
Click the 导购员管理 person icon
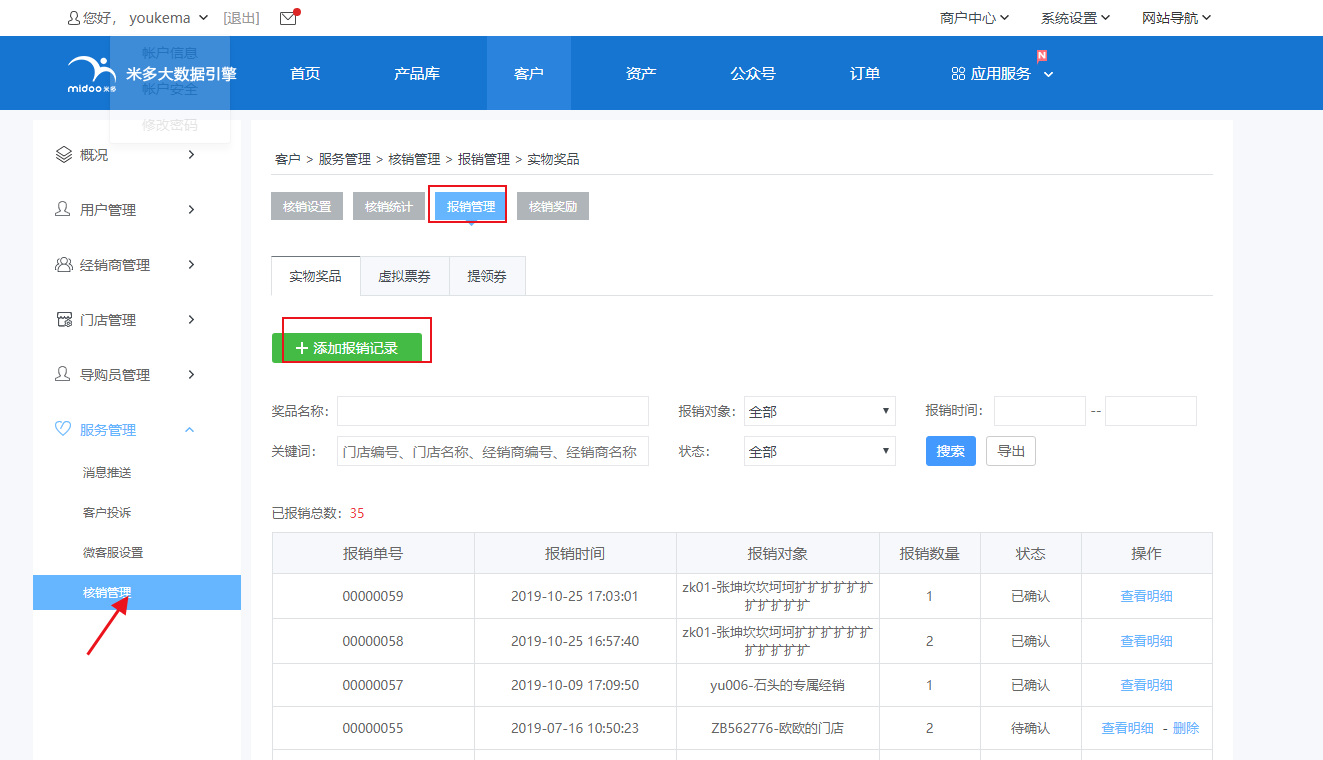click(x=63, y=375)
